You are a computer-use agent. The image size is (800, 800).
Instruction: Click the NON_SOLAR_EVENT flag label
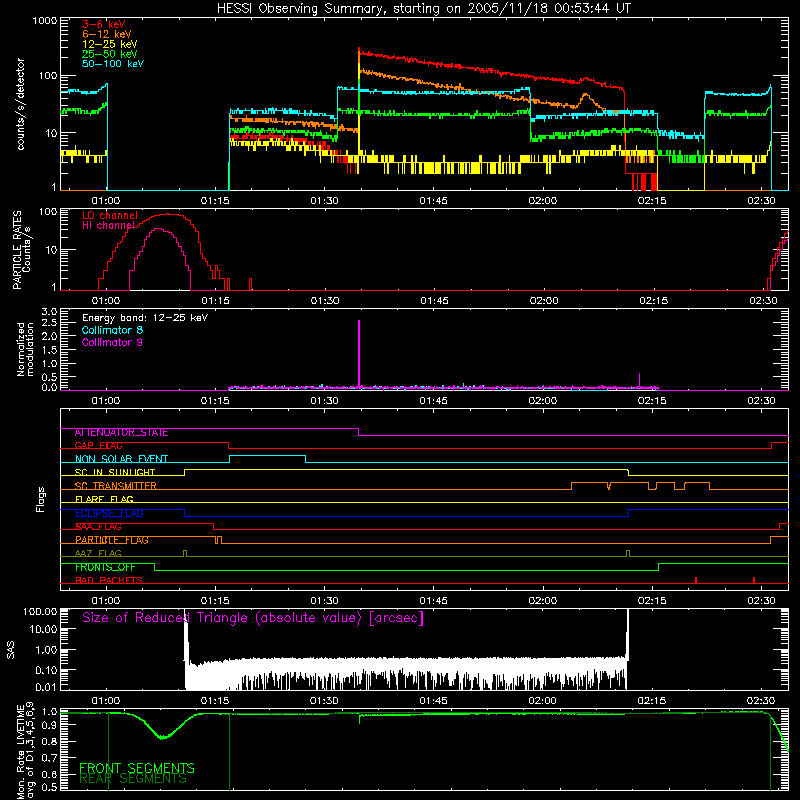pos(121,459)
